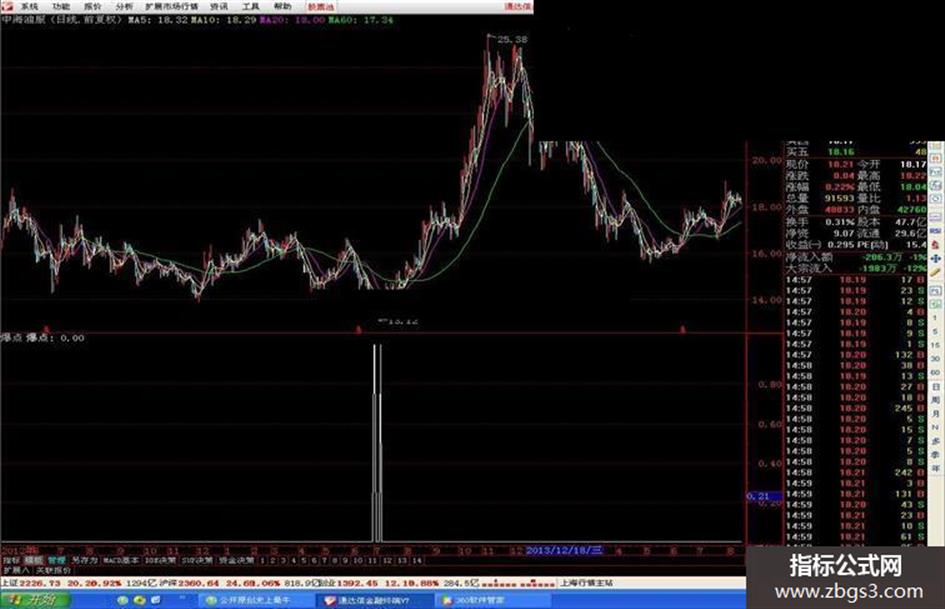
Task: Click the 上证 index value 2226.73 in status bar
Action: [41, 583]
